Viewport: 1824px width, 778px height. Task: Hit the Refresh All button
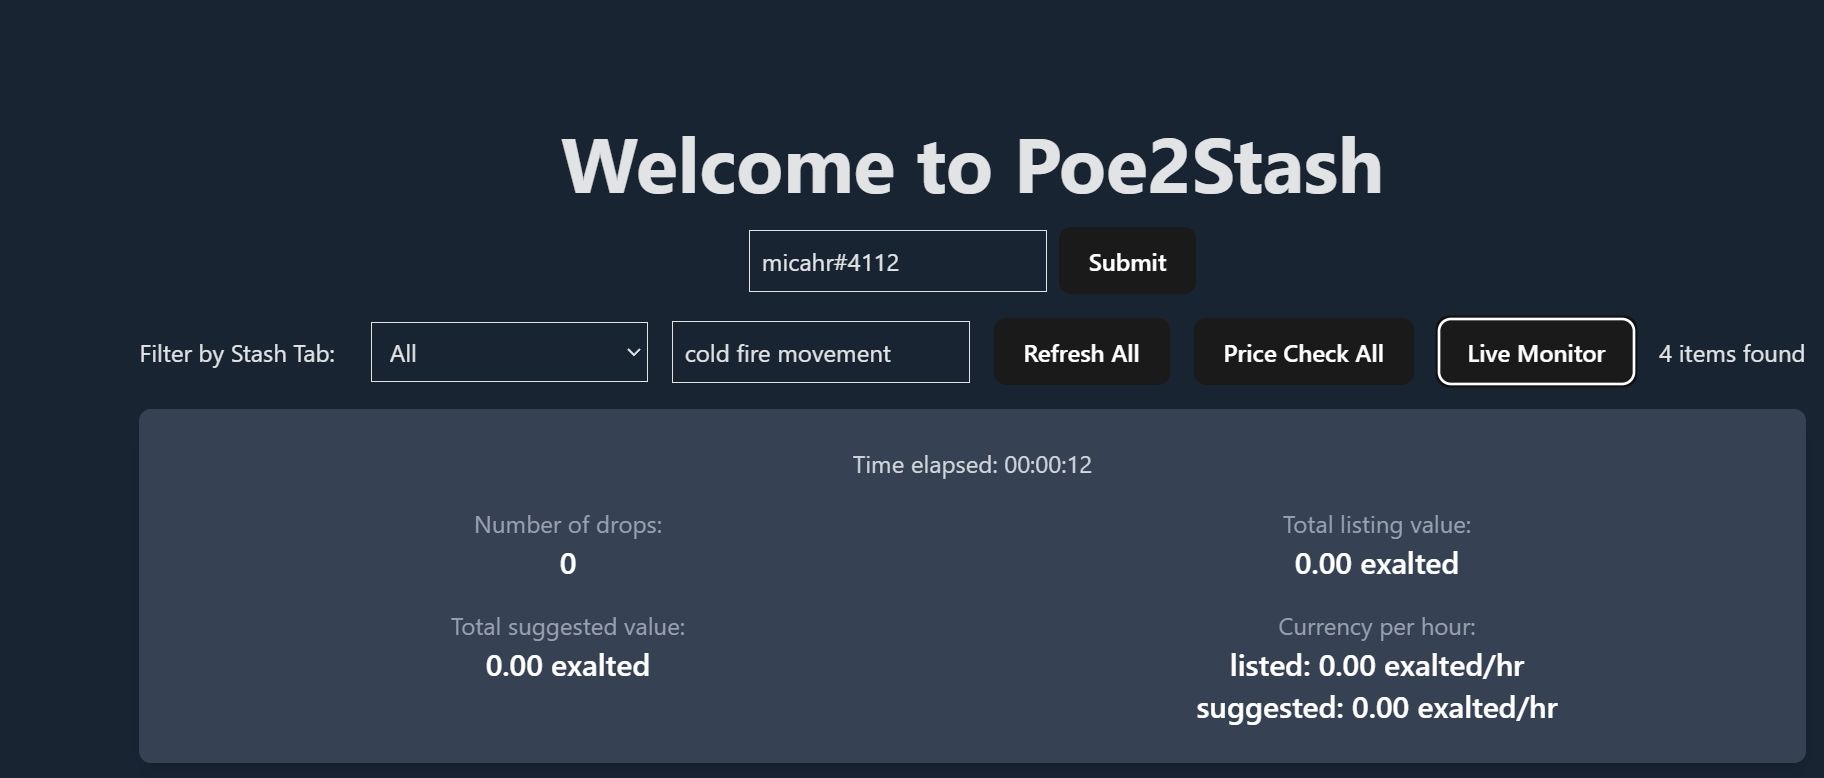tap(1081, 353)
